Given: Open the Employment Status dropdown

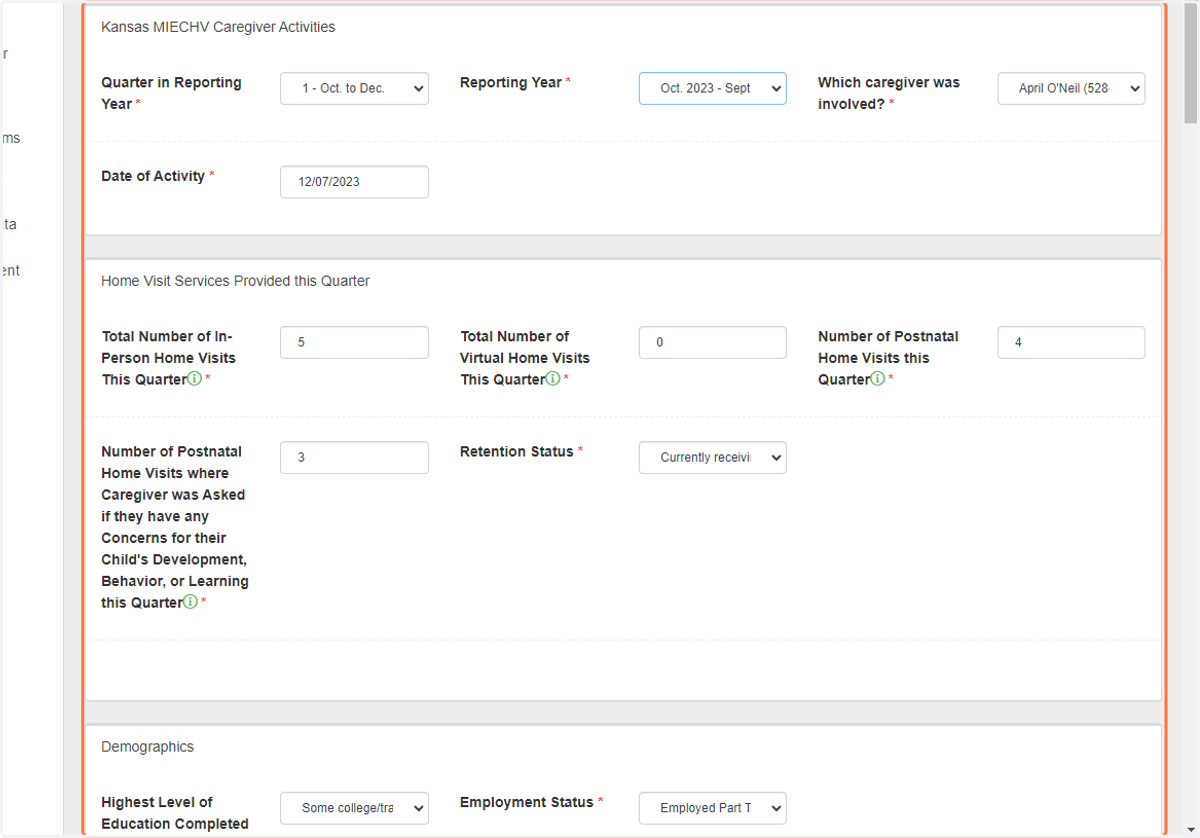Looking at the screenshot, I should [x=713, y=808].
